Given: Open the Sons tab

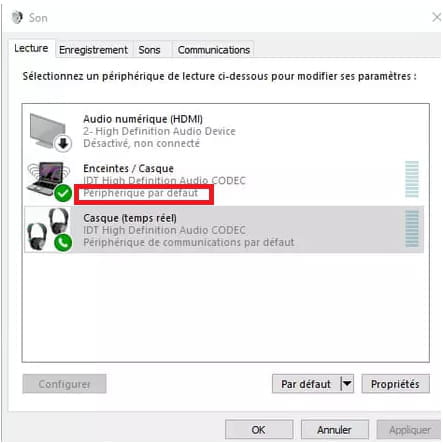Looking at the screenshot, I should 149,50.
